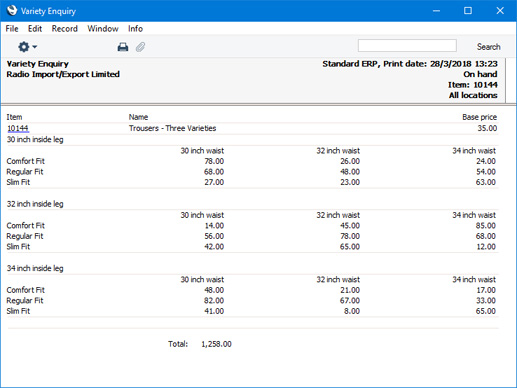Screen dimensions: 517x388
Task: Open the File menu
Action: pyautogui.click(x=12, y=29)
